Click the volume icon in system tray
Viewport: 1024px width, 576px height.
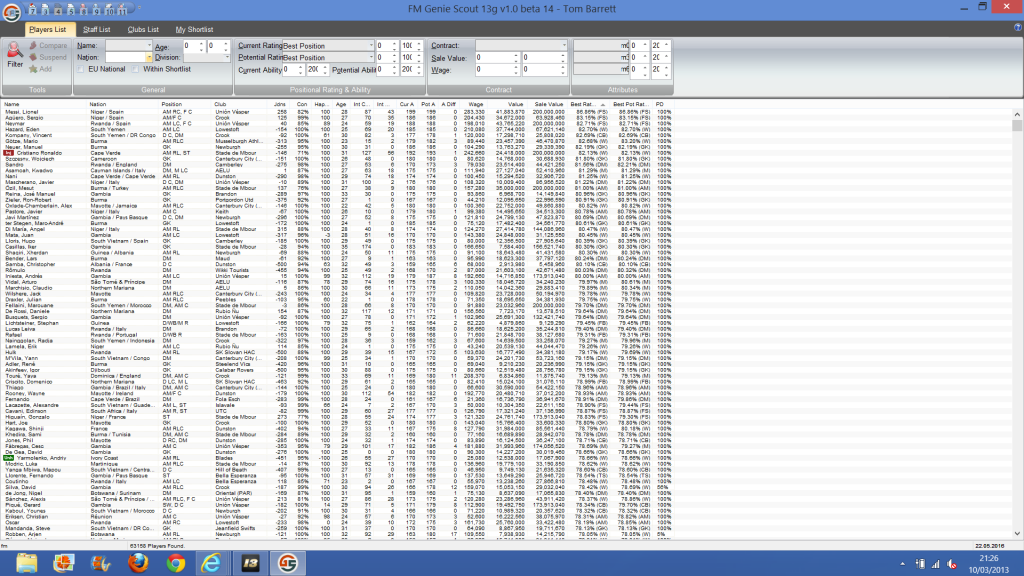point(952,564)
